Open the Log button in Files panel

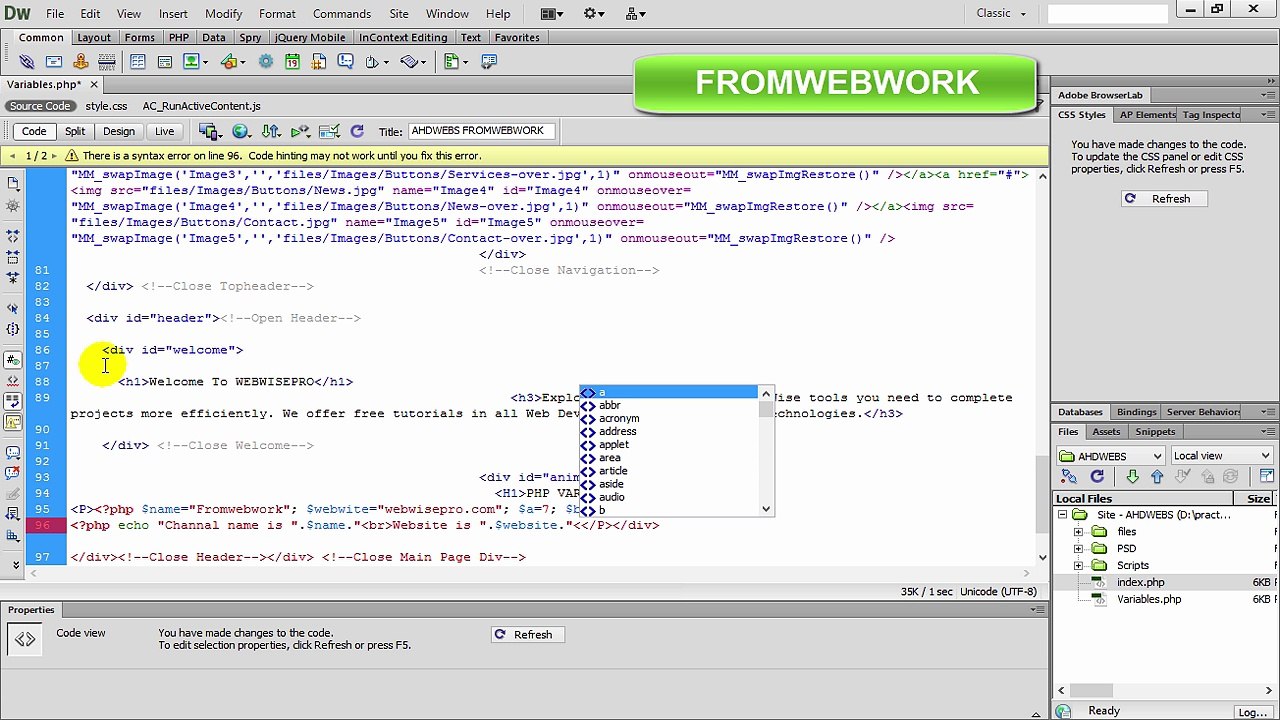tap(1253, 712)
